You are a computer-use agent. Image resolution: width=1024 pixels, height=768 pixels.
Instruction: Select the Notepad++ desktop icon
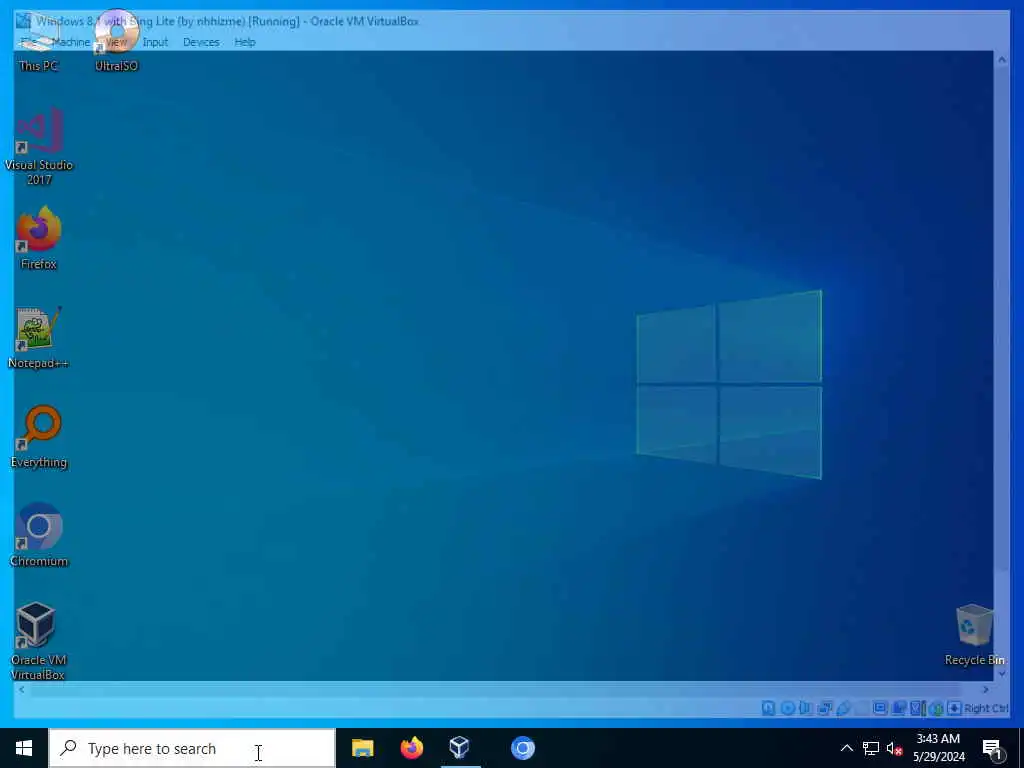[39, 338]
